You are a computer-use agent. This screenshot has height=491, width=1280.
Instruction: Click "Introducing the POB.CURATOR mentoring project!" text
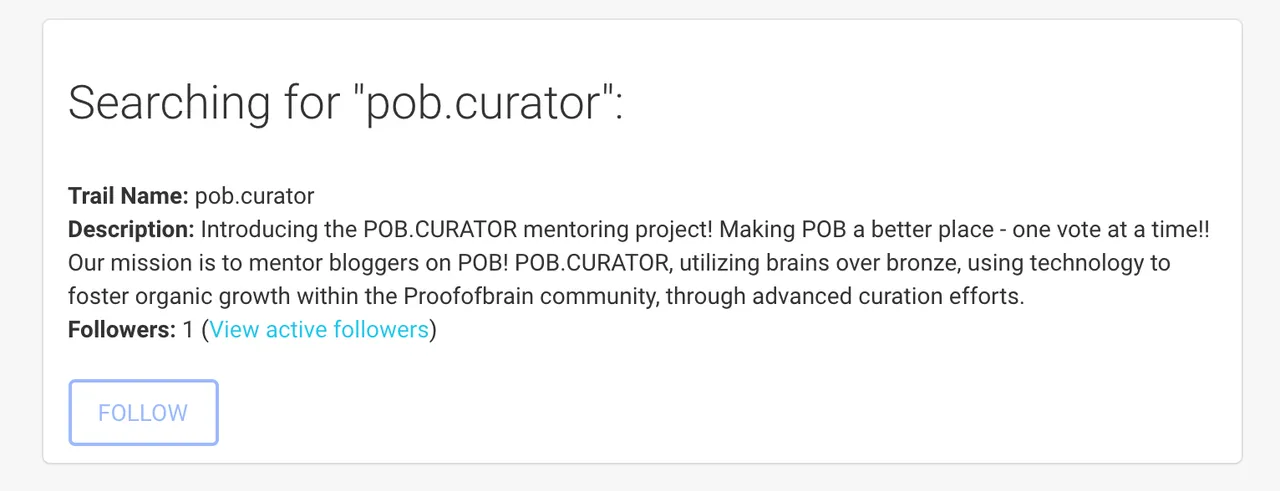click(x=457, y=229)
